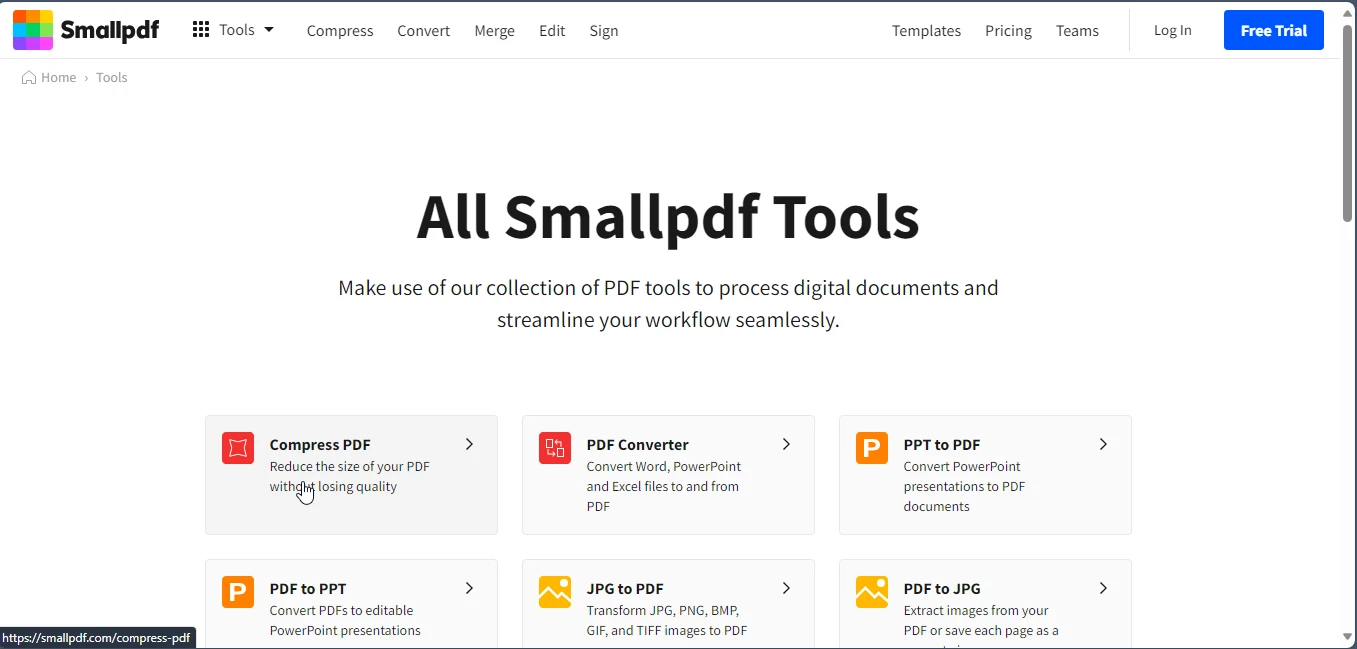Select the PPT to PDF title
The width and height of the screenshot is (1357, 649).
pos(942,445)
